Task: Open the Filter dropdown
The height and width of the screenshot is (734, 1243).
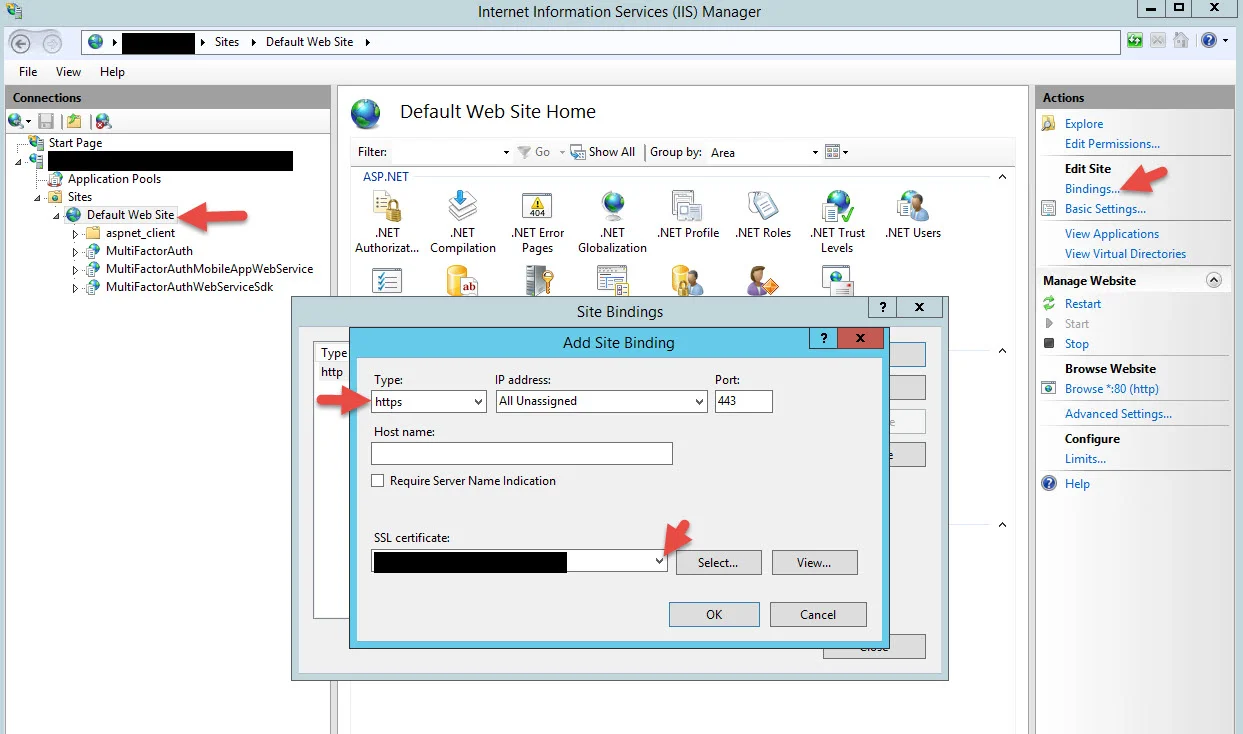Action: (x=506, y=152)
